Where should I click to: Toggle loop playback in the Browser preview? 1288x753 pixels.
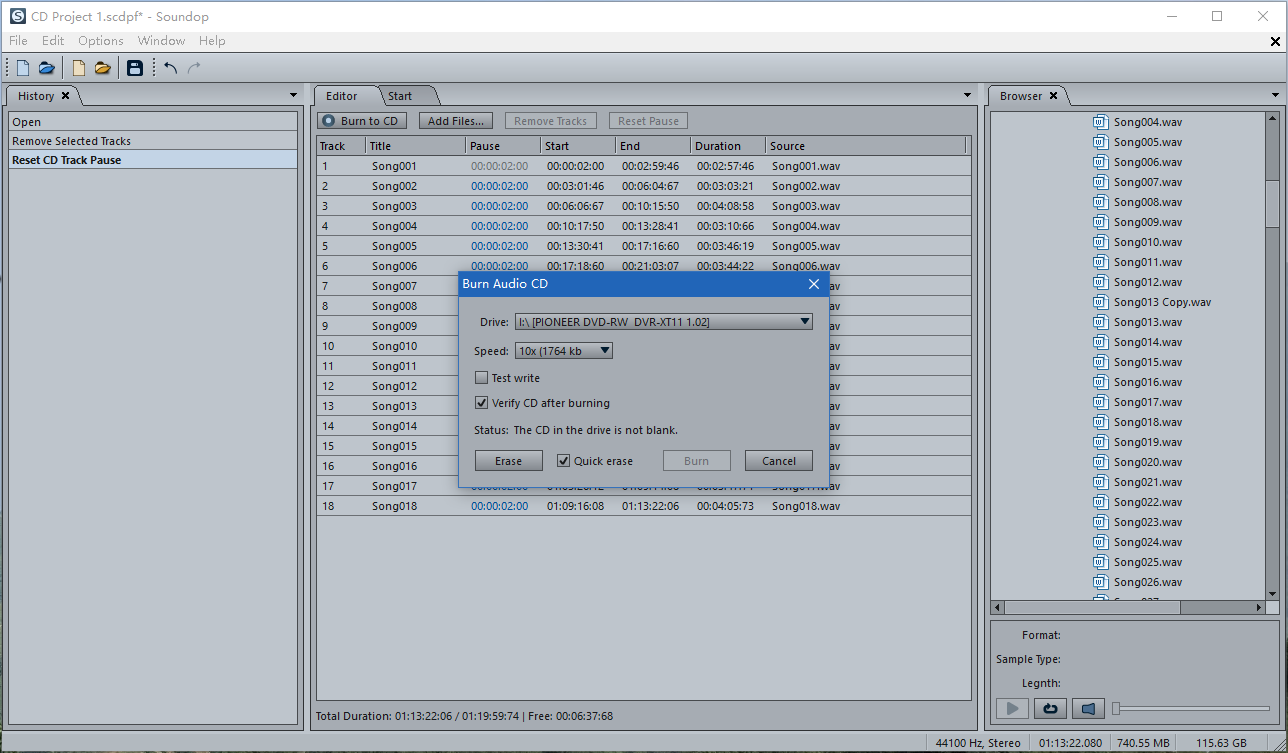coord(1050,709)
